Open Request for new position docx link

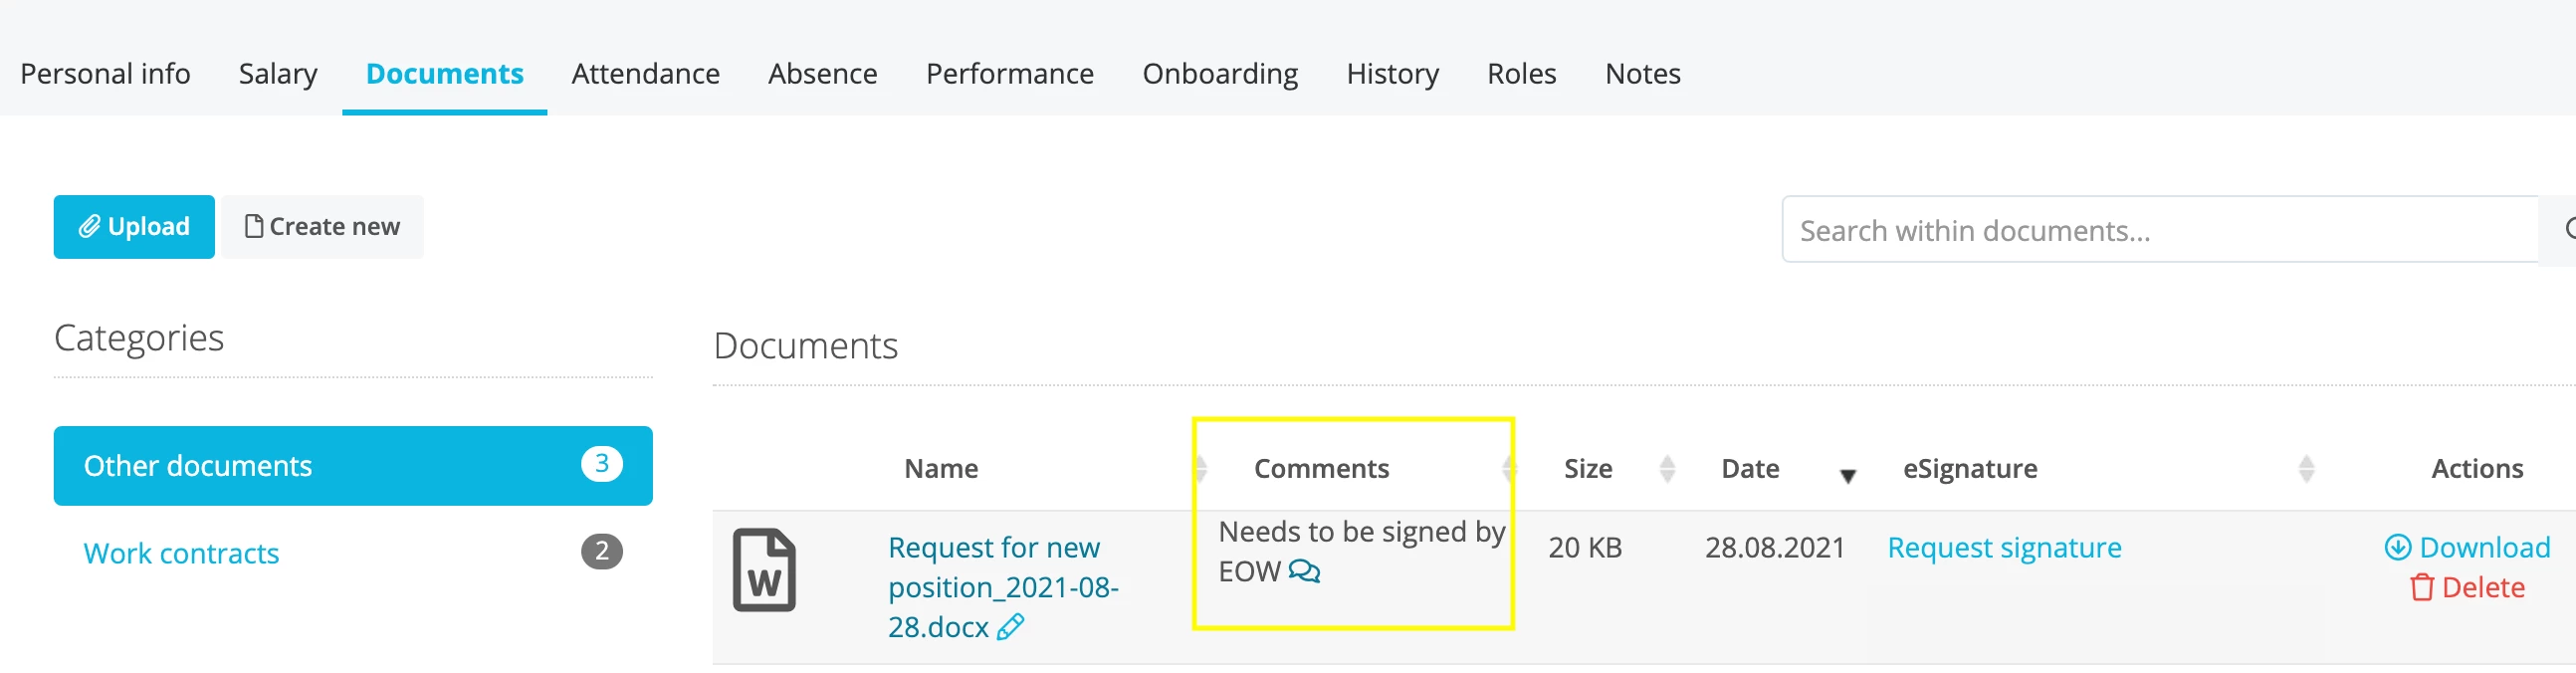pyautogui.click(x=1003, y=587)
